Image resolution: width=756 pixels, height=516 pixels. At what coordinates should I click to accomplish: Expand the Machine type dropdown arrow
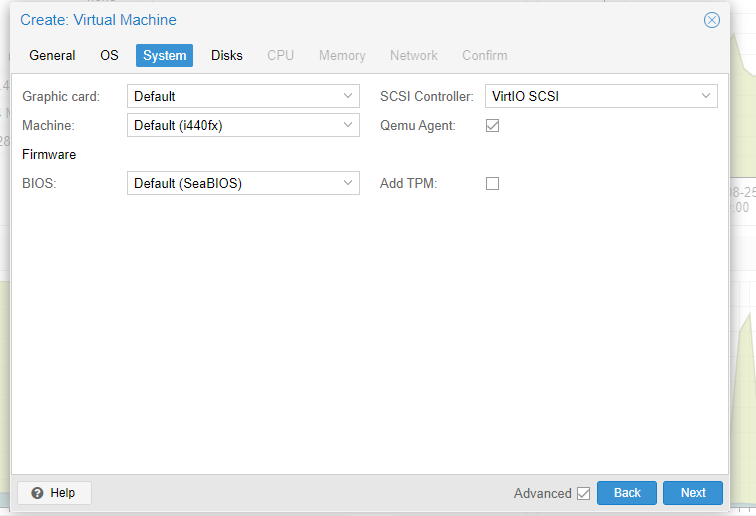(x=348, y=126)
